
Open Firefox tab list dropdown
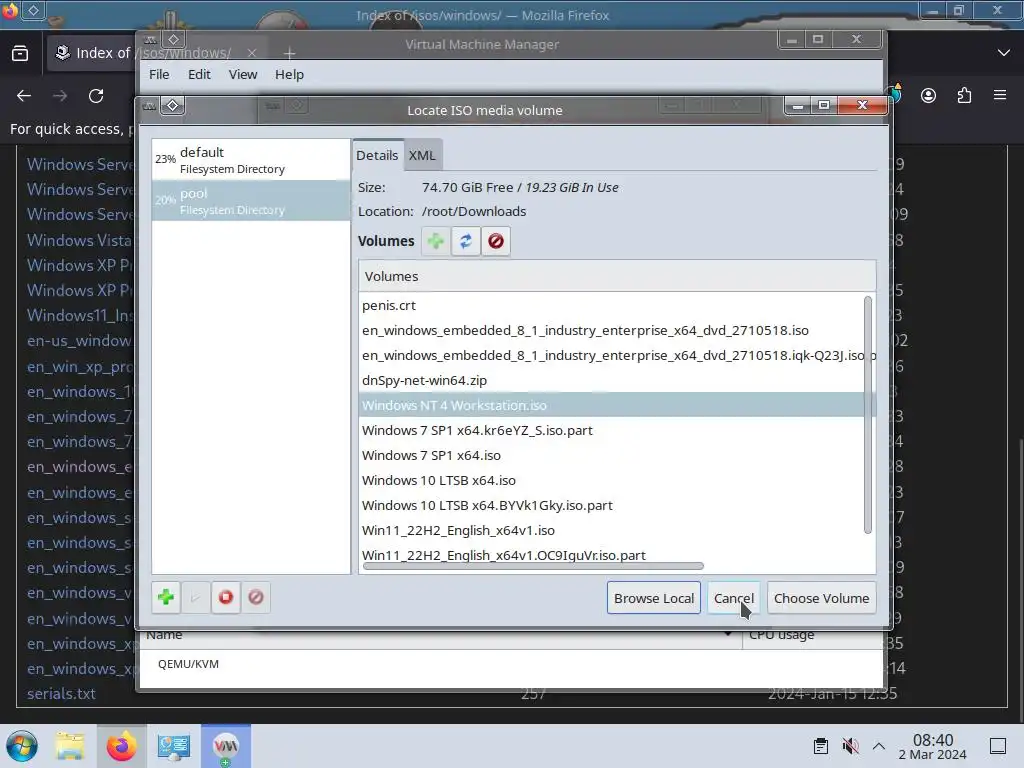1004,53
